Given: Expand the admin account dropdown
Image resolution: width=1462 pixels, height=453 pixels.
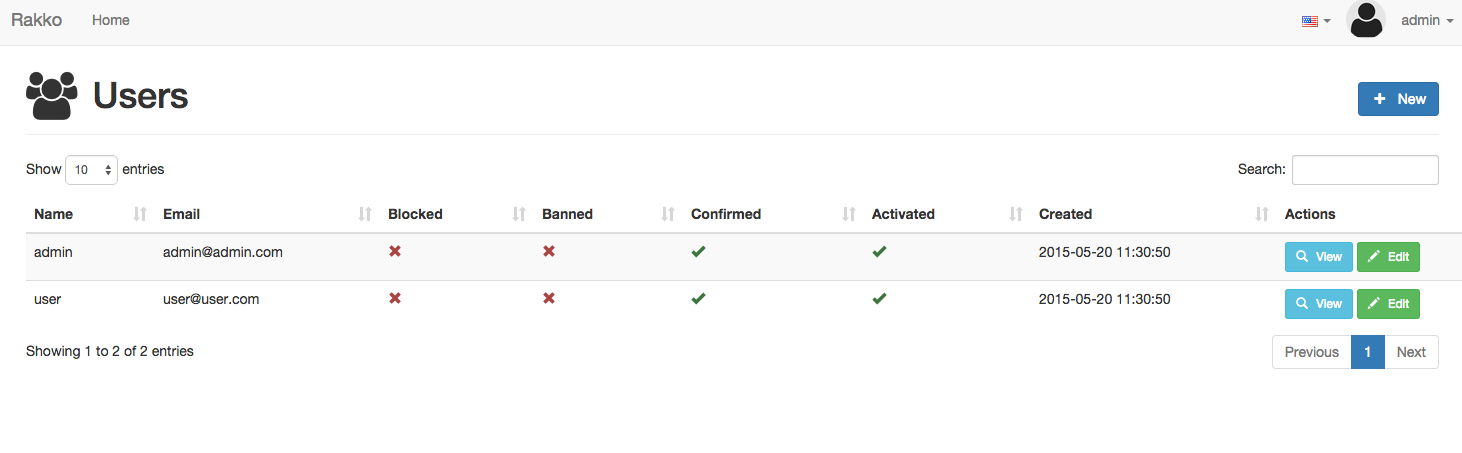Looking at the screenshot, I should click(1427, 20).
